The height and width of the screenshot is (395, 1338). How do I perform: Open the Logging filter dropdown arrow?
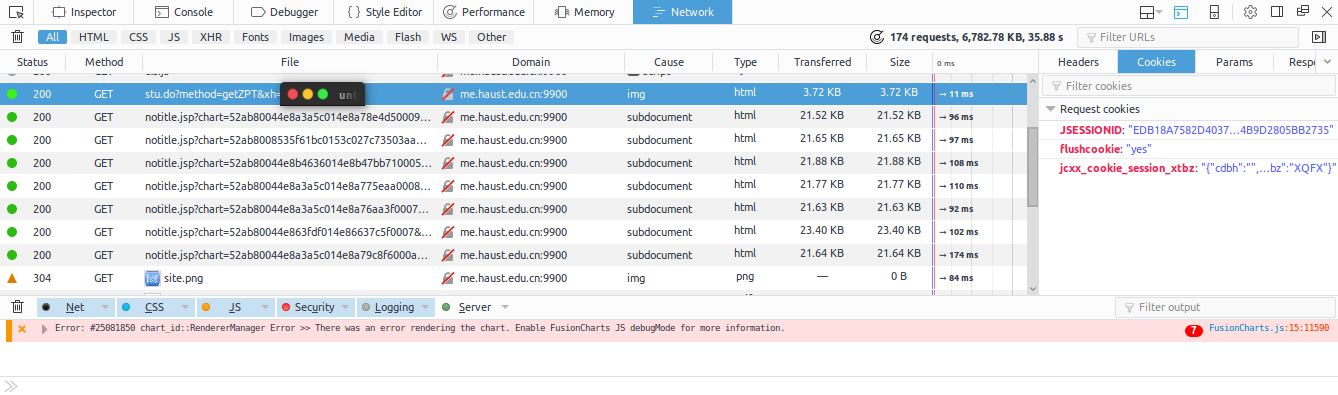(x=425, y=307)
